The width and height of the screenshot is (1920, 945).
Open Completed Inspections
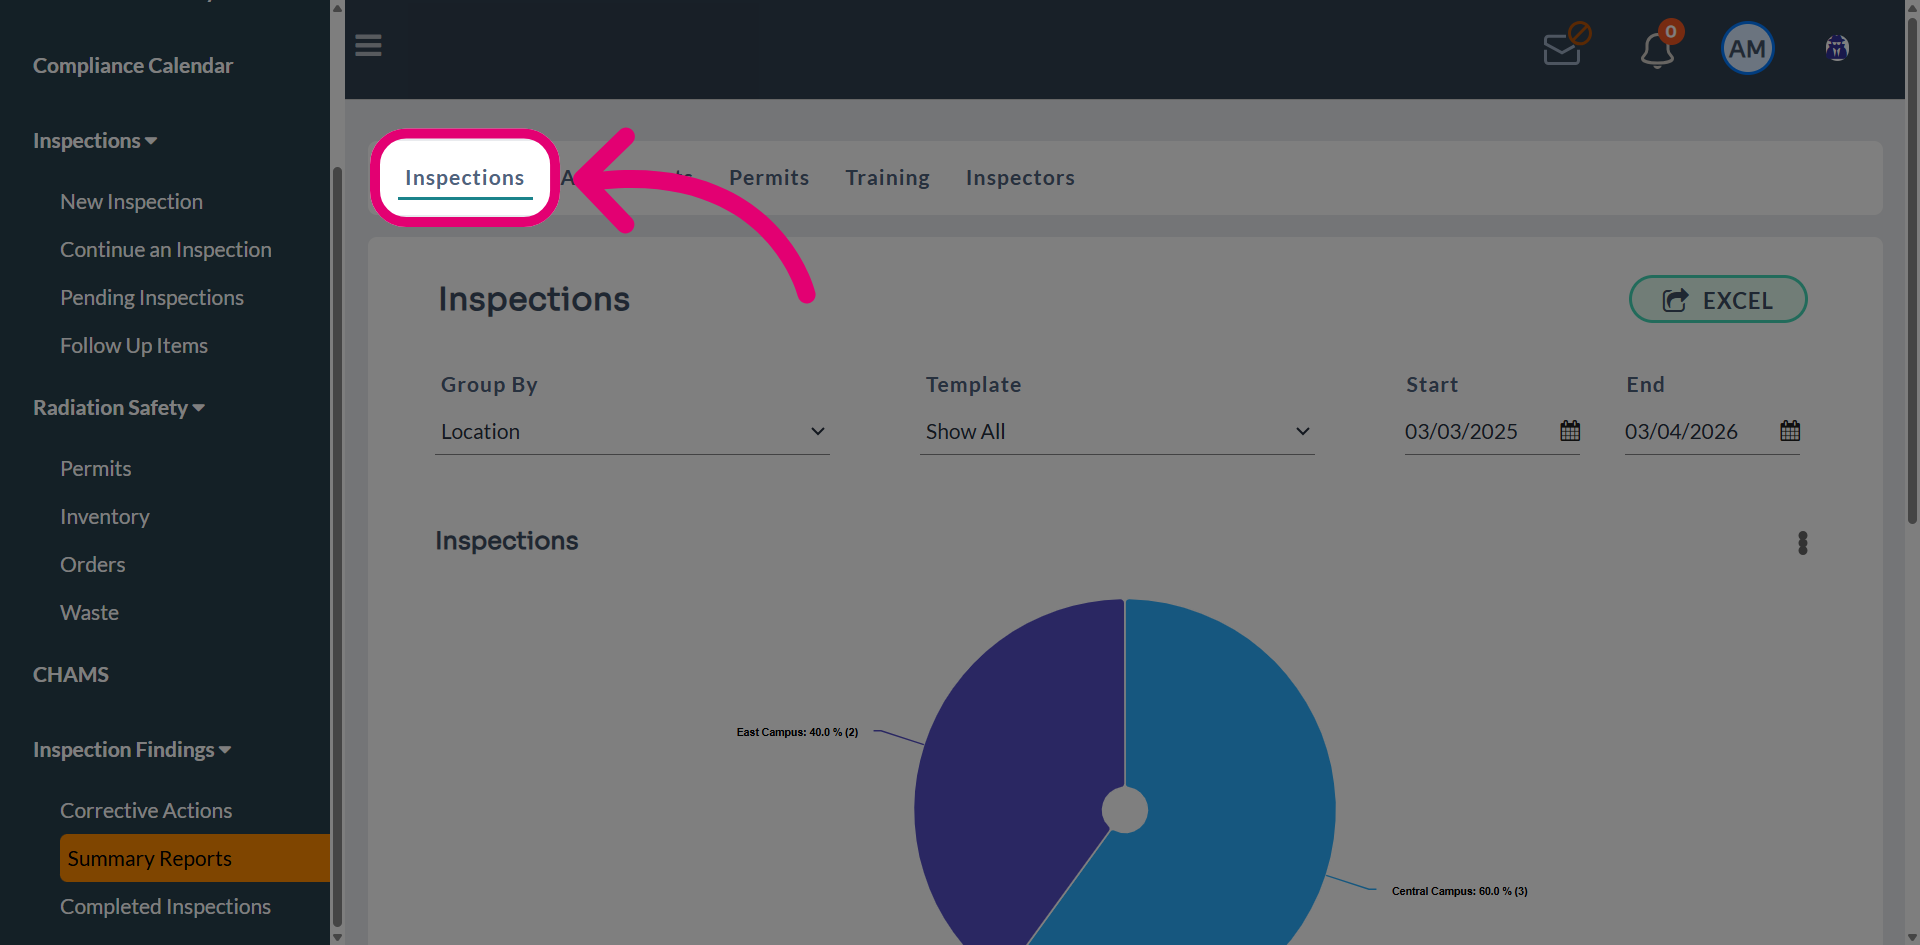click(165, 907)
